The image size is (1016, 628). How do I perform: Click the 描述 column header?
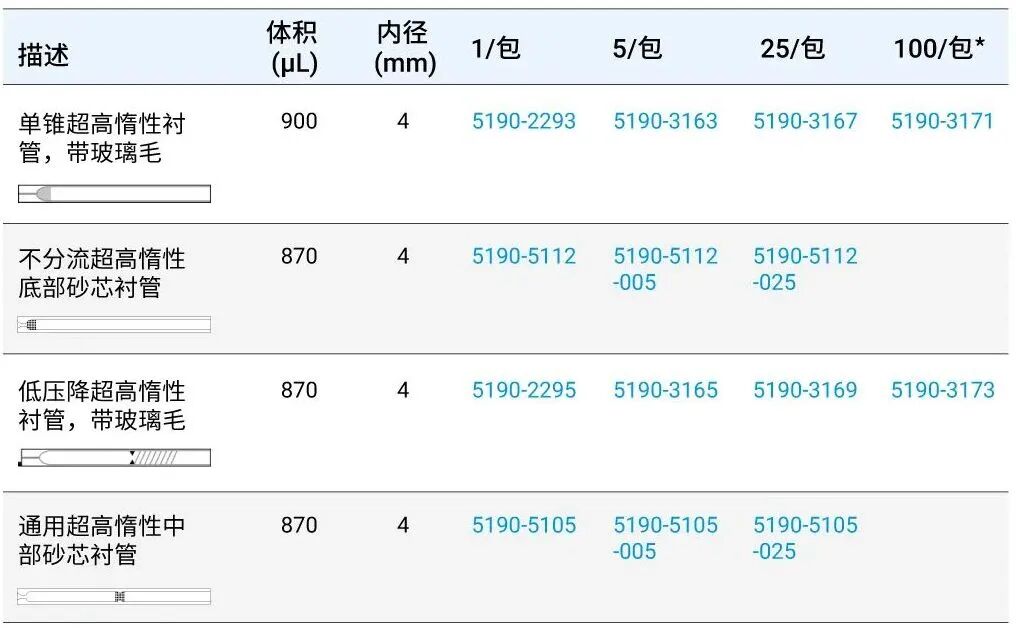pyautogui.click(x=44, y=55)
